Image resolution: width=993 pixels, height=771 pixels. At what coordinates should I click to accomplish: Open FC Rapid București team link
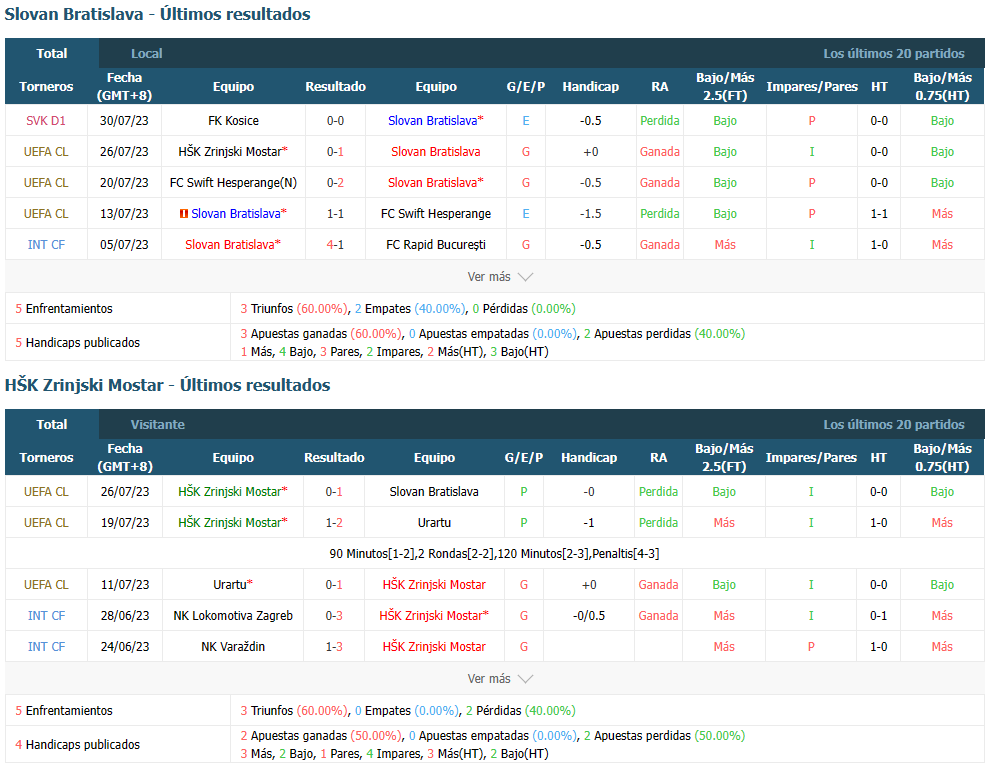pos(436,245)
